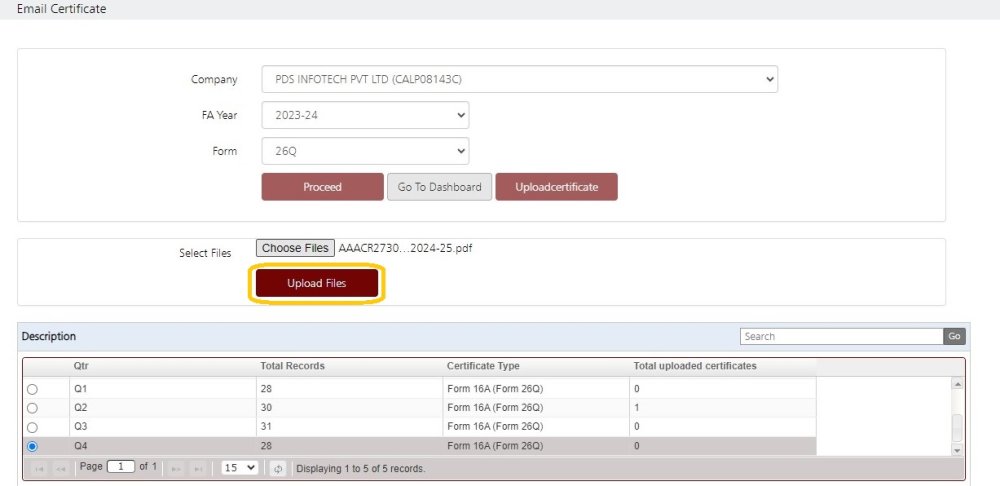Go to next page in grid pager
Screen dimensions: 1000x486
pos(177,469)
